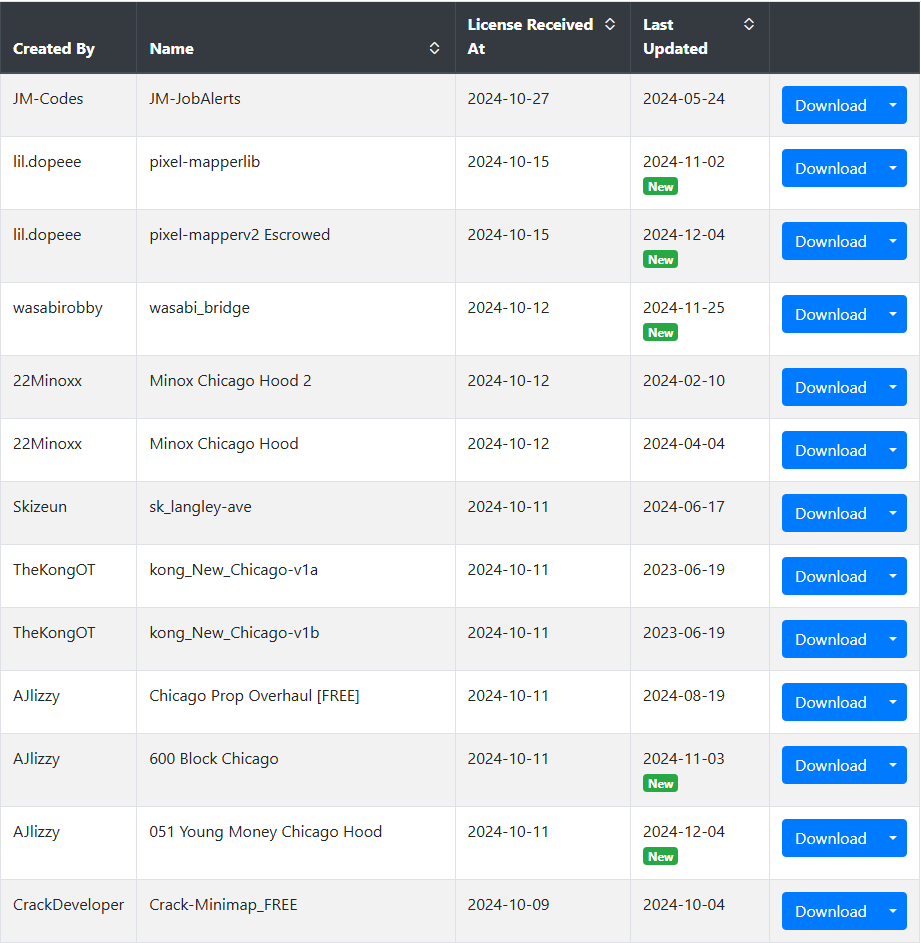Click last updated date 2024-11-25

coord(684,307)
